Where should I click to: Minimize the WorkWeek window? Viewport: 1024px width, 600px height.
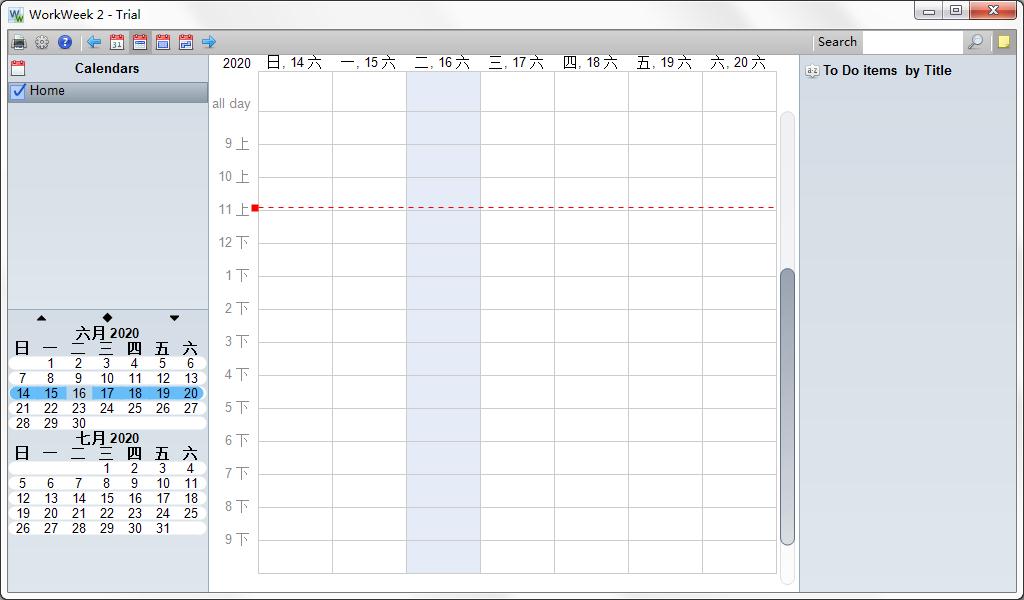(929, 11)
